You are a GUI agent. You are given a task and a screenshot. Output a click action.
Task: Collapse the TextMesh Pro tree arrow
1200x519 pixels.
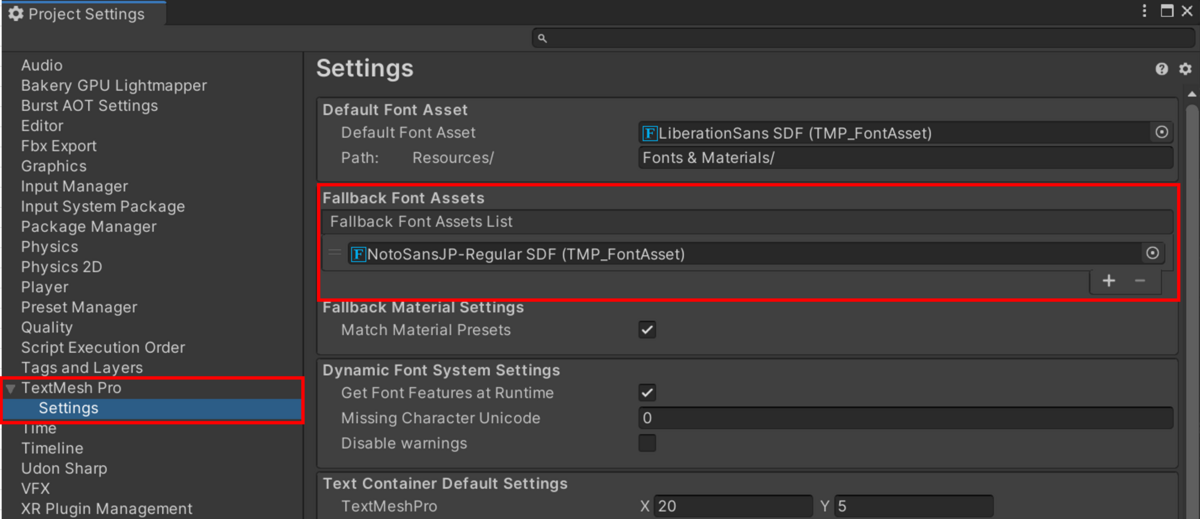pyautogui.click(x=11, y=388)
